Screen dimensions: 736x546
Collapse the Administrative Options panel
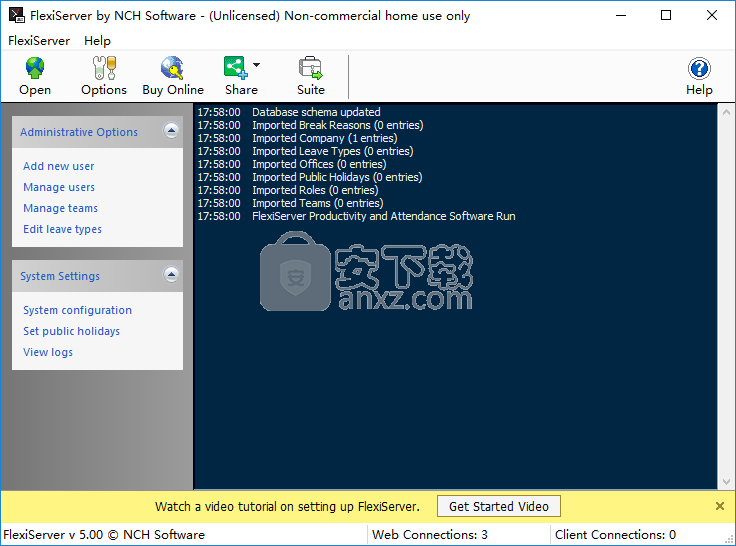click(x=171, y=131)
